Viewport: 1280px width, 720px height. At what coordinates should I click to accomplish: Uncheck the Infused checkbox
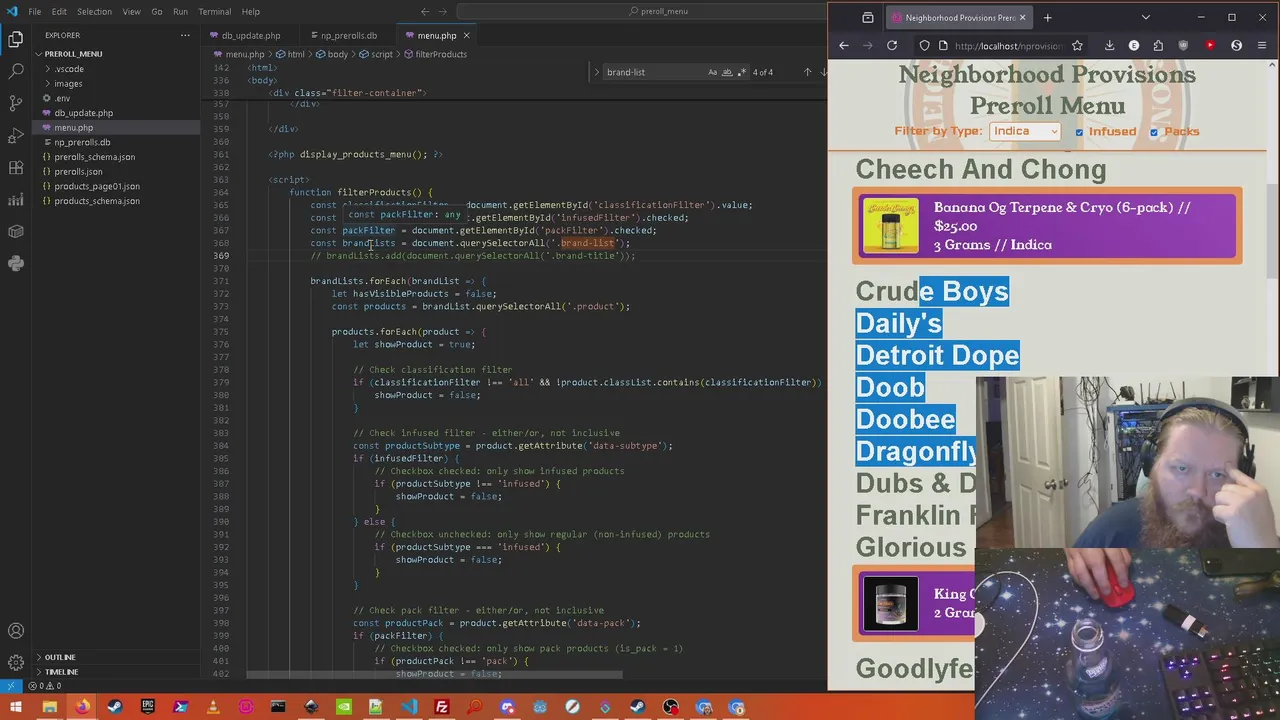coord(1079,132)
